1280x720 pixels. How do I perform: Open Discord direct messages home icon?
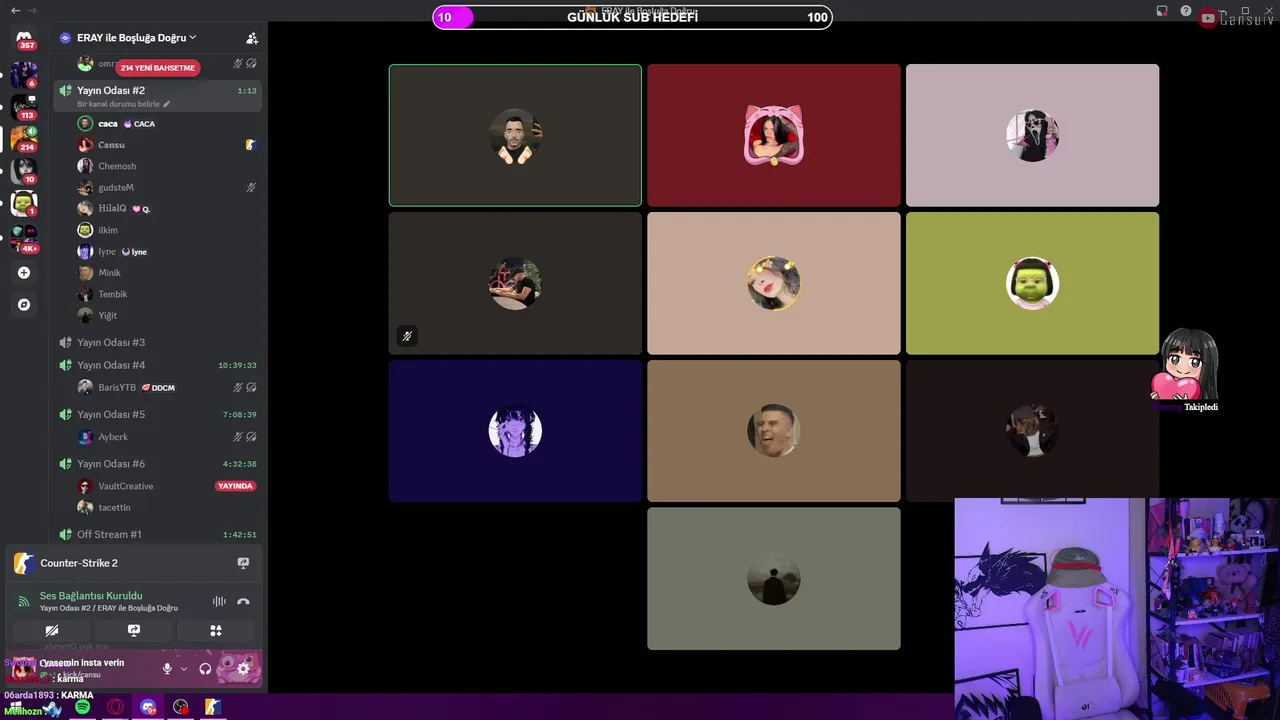pos(24,37)
